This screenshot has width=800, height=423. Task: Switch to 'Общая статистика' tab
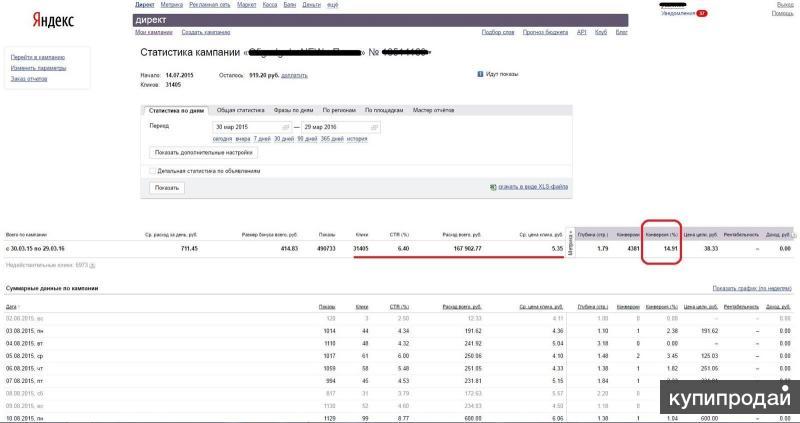coord(240,110)
